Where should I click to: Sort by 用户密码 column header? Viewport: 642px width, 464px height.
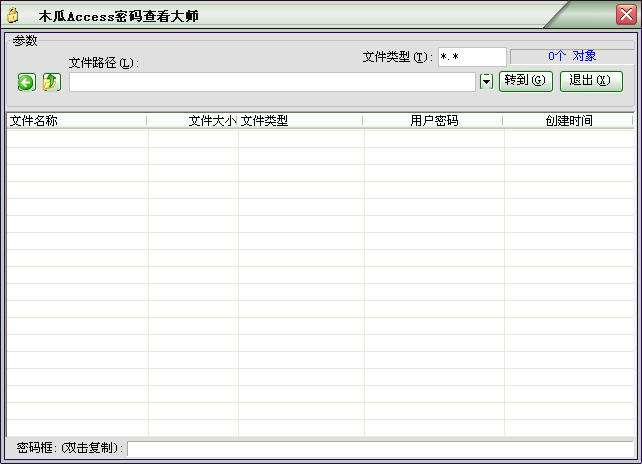[x=433, y=121]
